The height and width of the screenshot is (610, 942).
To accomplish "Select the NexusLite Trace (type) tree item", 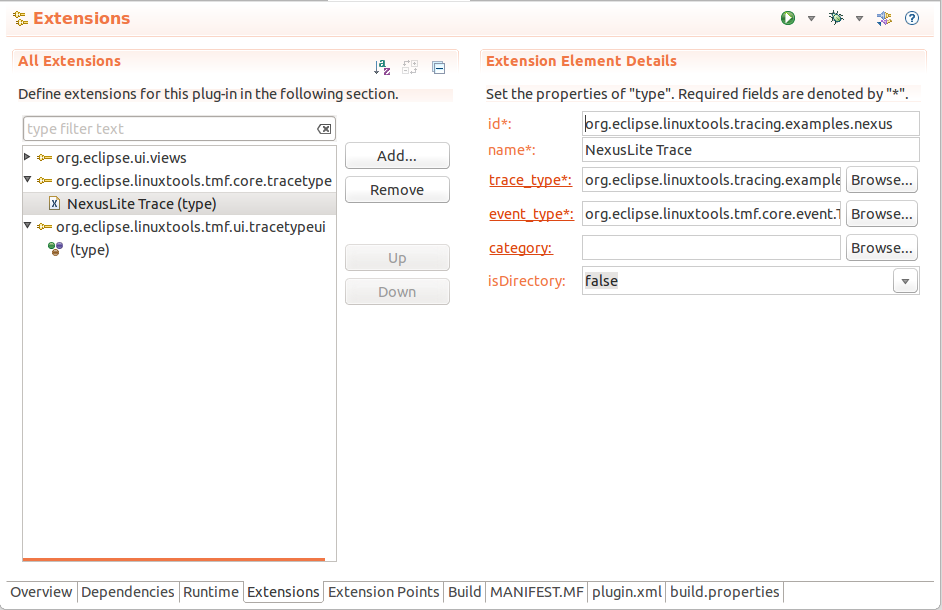I will click(141, 204).
